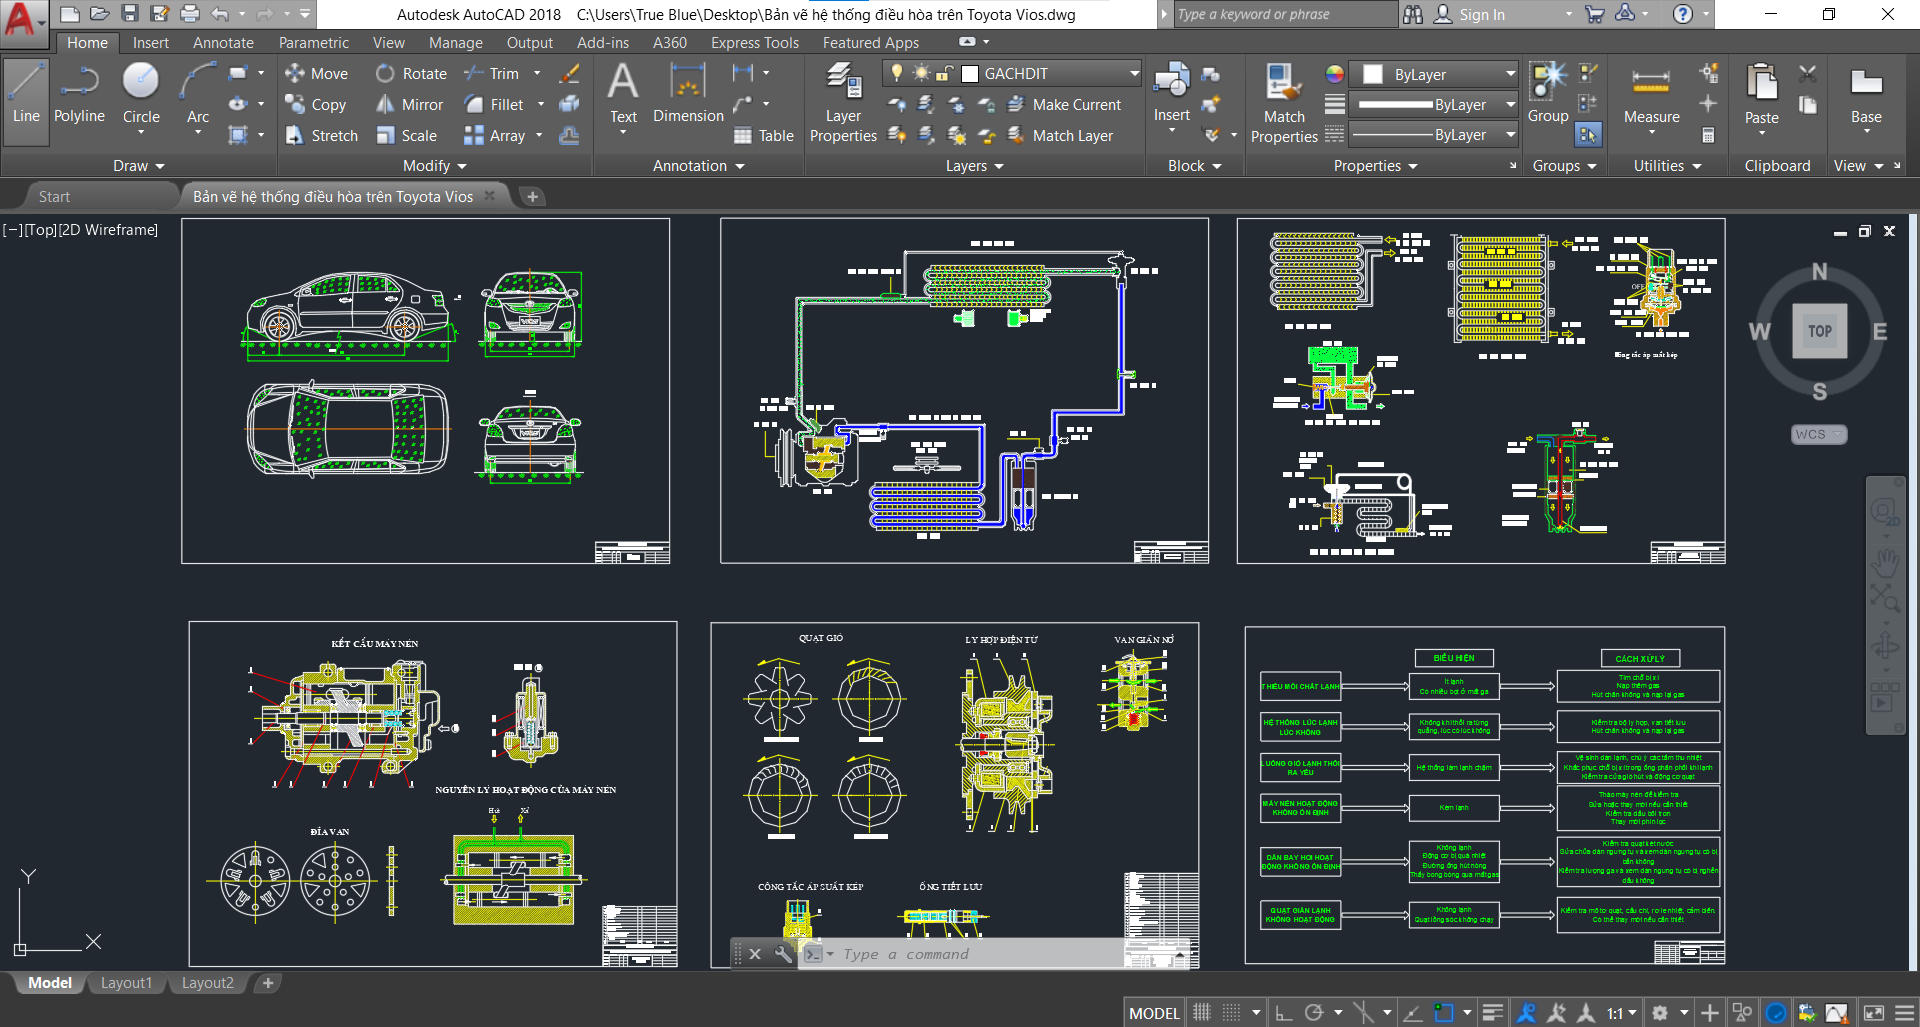This screenshot has width=1920, height=1027.
Task: Toggle object snap in status bar
Action: 1444,1012
